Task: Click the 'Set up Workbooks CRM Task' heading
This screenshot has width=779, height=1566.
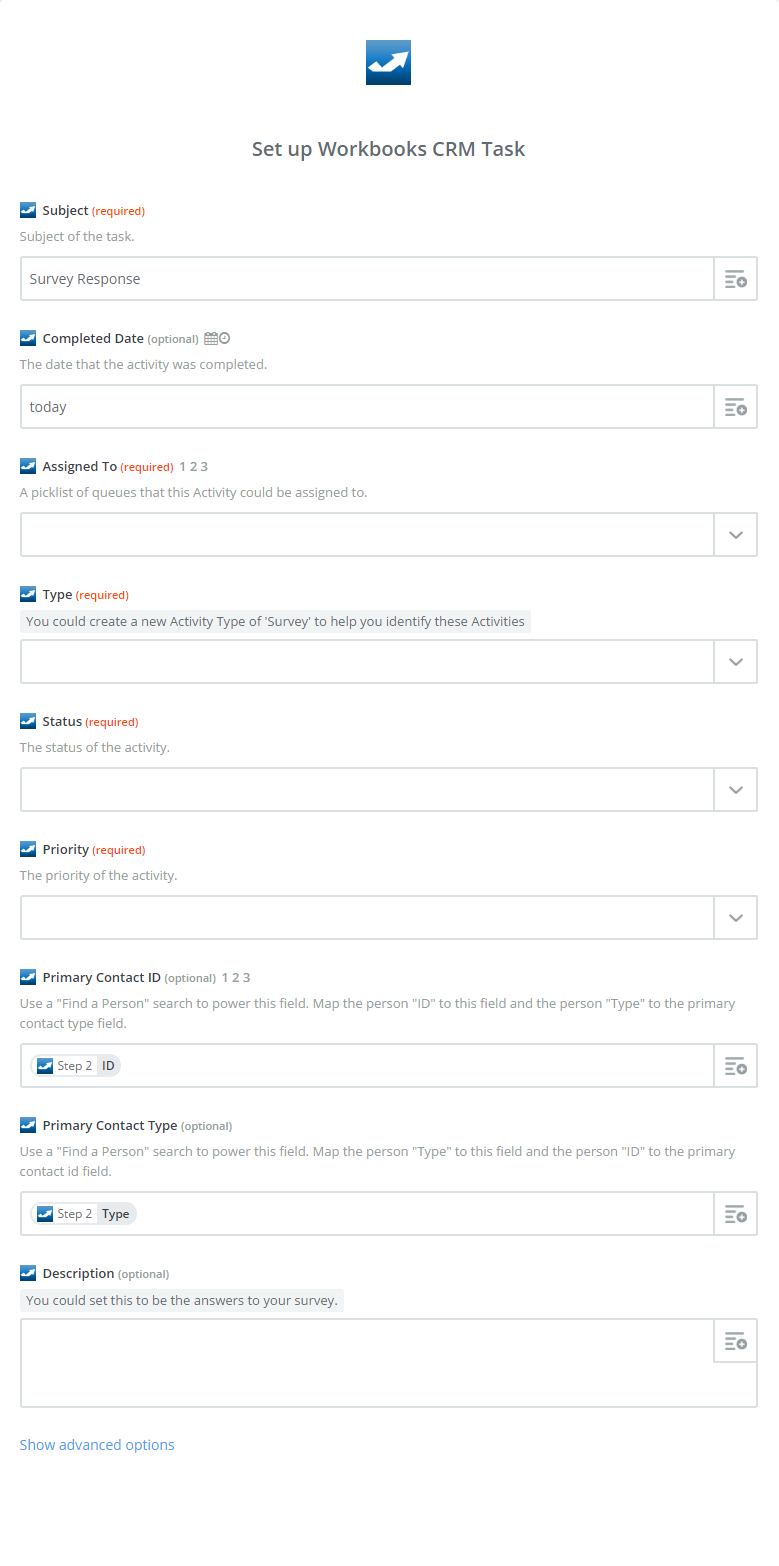Action: [x=388, y=149]
